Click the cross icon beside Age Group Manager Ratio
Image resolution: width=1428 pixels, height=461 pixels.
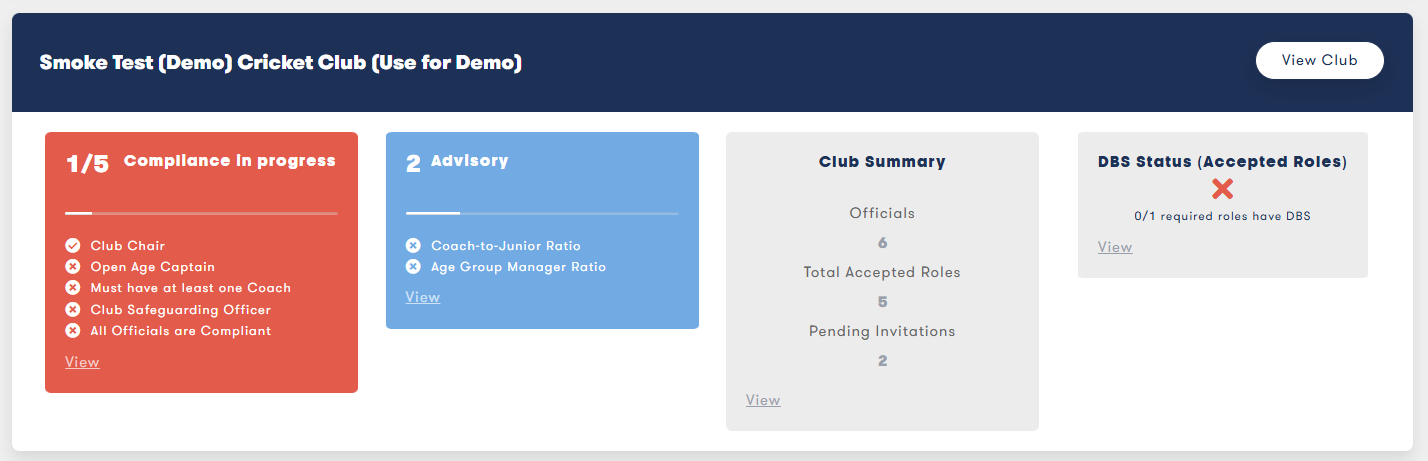coord(413,267)
